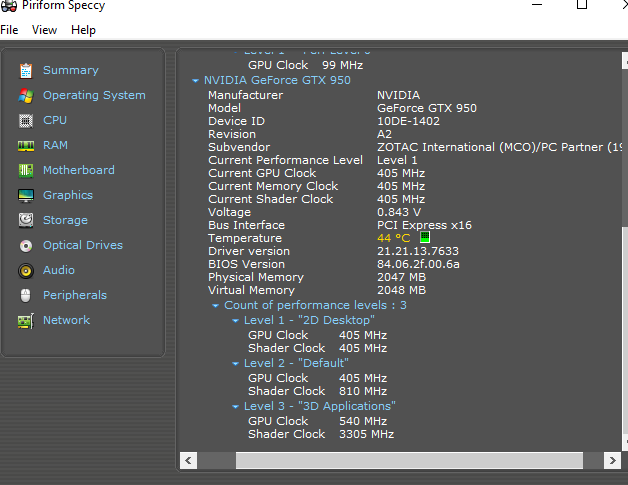Click the Motherboard icon
Image resolution: width=628 pixels, height=485 pixels.
point(26,171)
